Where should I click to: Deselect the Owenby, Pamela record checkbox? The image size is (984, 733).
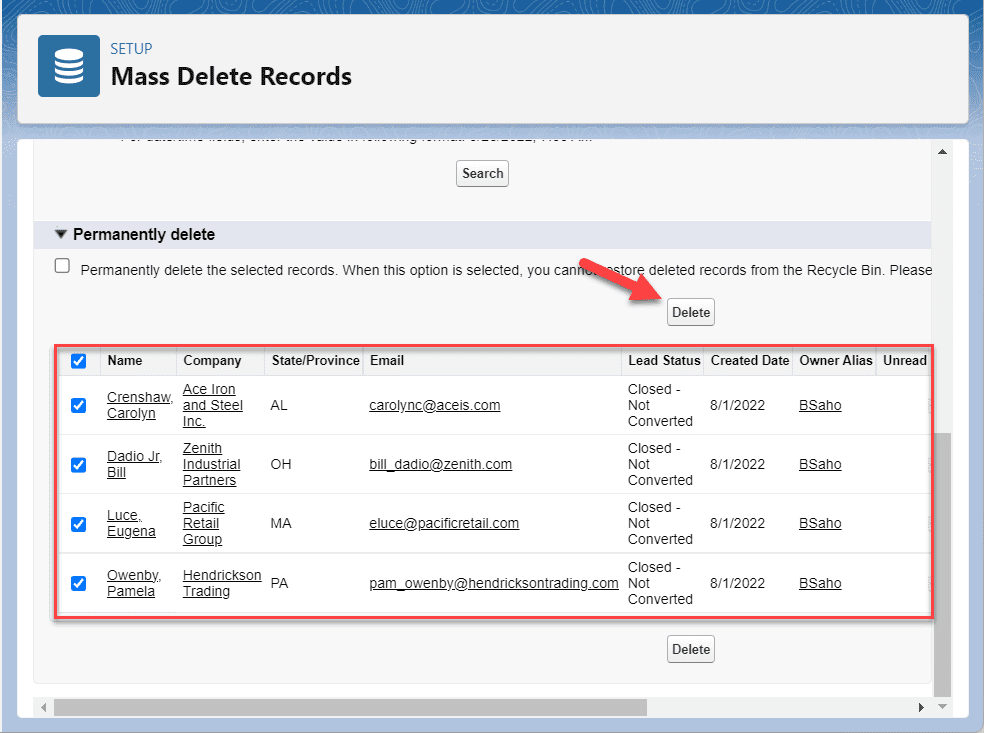[x=78, y=583]
